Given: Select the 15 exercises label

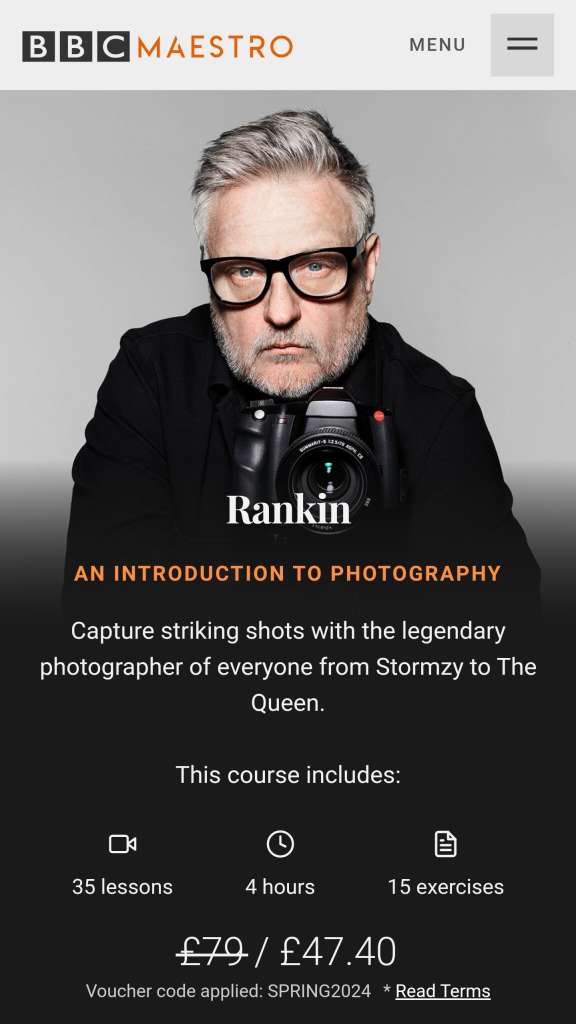Looking at the screenshot, I should (445, 887).
